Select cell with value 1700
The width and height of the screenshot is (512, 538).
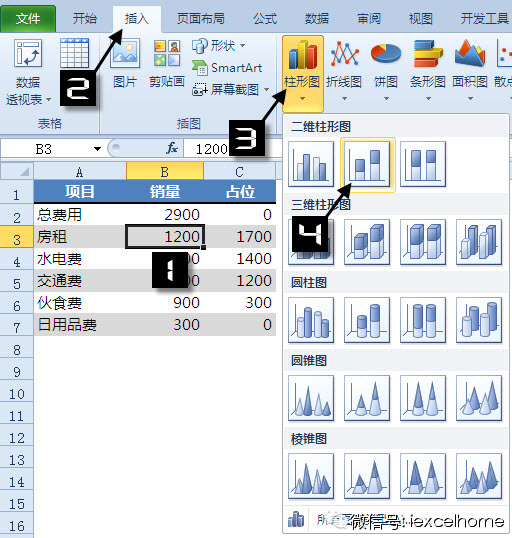click(x=240, y=237)
